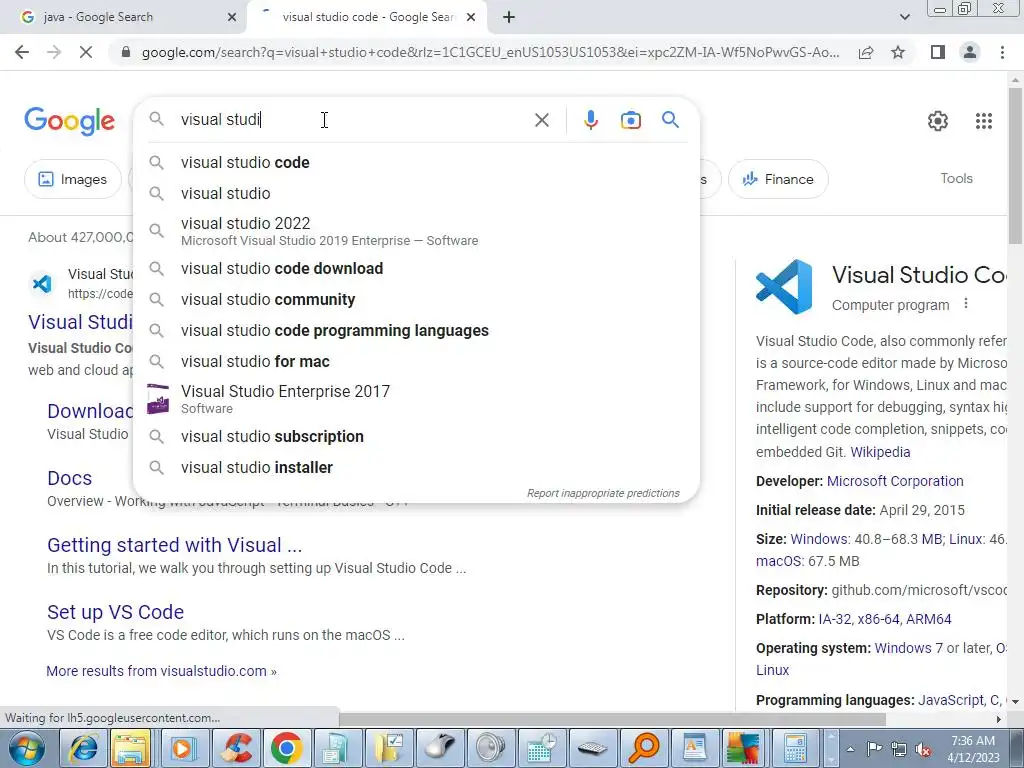Open JavaScript programming language link
Screen dimensions: 1024x768
tap(952, 700)
